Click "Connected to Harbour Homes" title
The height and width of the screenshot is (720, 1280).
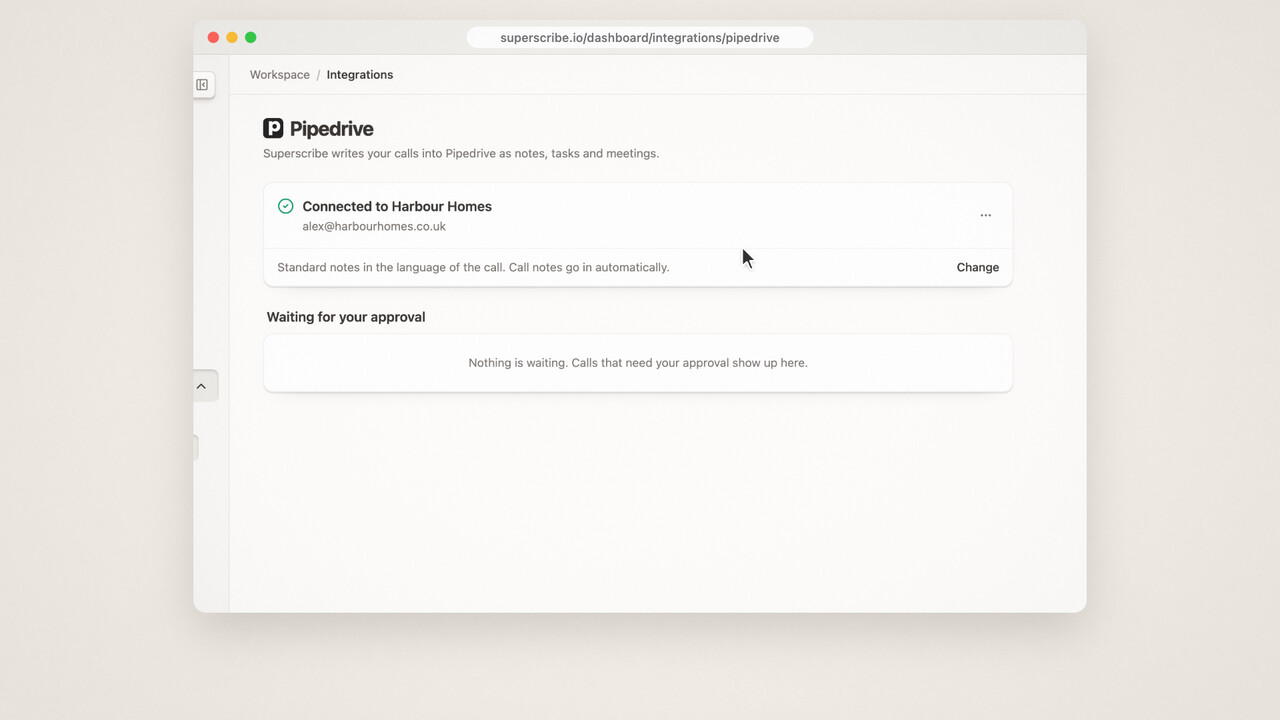(397, 206)
